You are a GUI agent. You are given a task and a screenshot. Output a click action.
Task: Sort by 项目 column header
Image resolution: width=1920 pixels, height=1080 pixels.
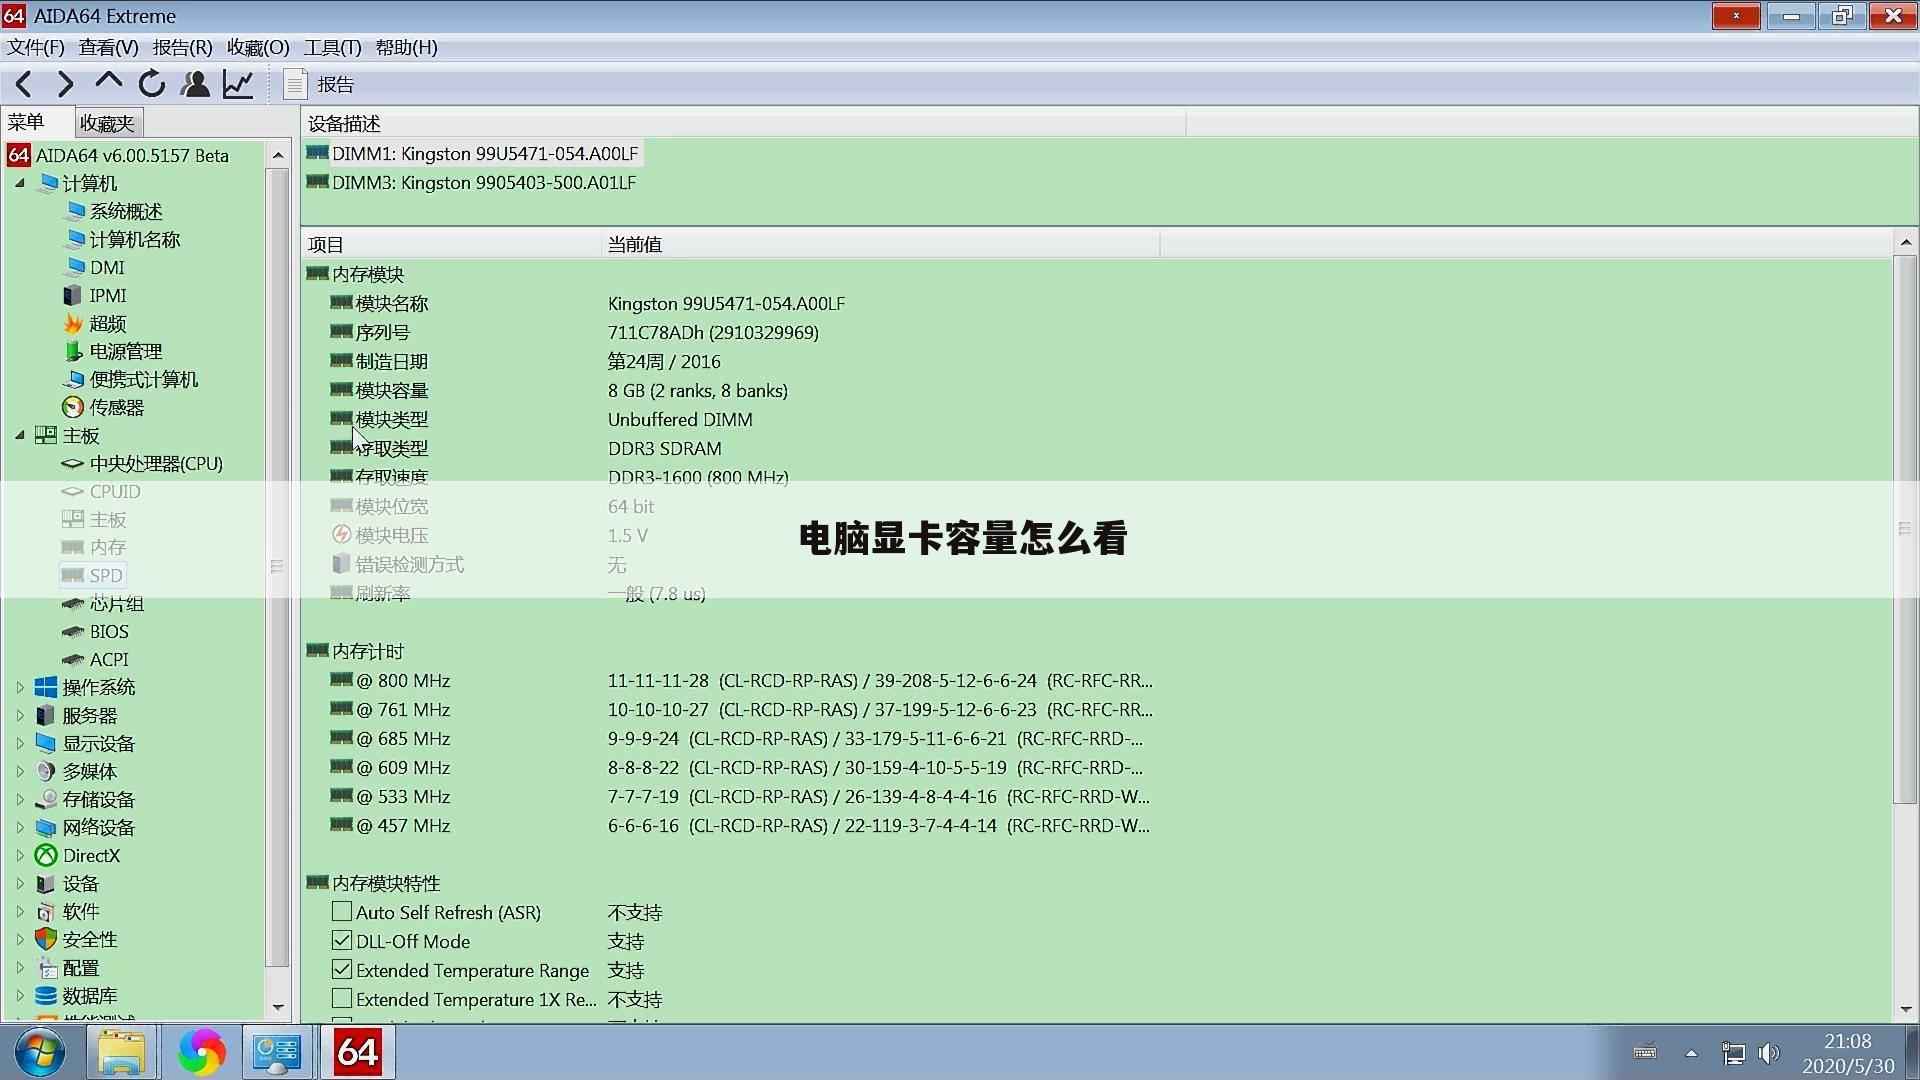tap(451, 244)
